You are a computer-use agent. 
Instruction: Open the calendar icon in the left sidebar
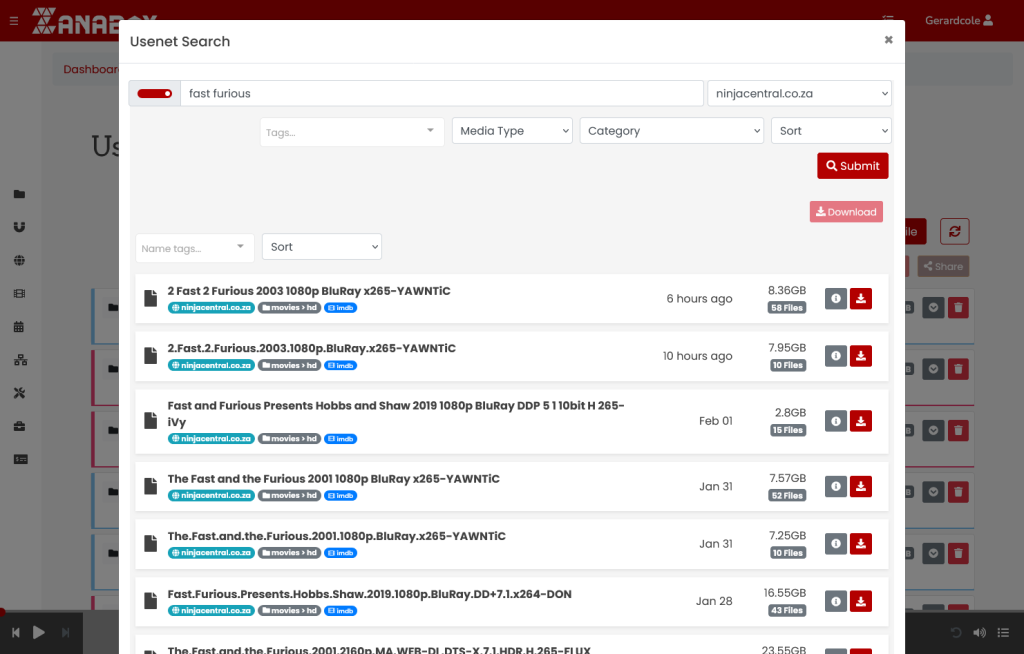pos(19,327)
